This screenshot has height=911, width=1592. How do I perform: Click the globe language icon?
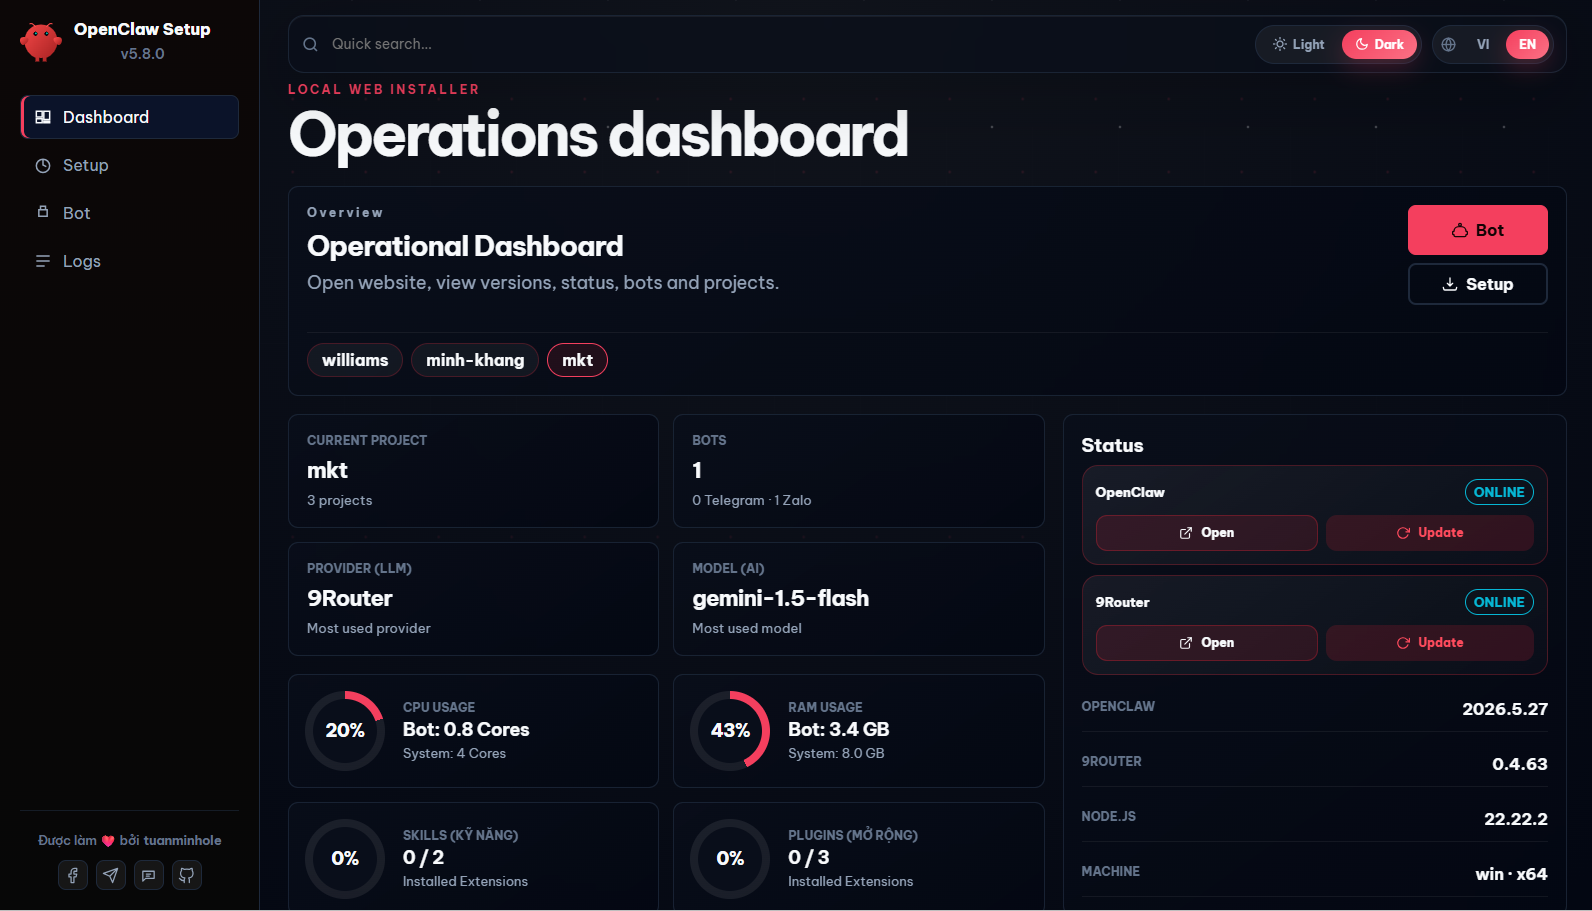tap(1448, 44)
